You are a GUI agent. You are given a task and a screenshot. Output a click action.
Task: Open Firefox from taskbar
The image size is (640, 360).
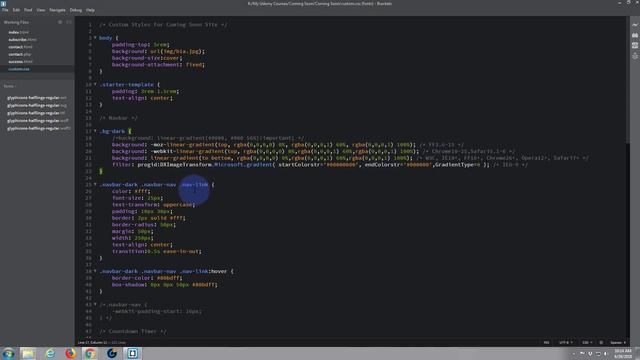tap(70, 353)
